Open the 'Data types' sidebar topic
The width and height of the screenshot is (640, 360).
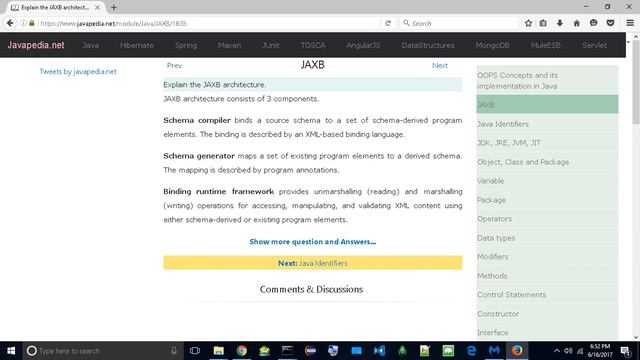[547, 238]
